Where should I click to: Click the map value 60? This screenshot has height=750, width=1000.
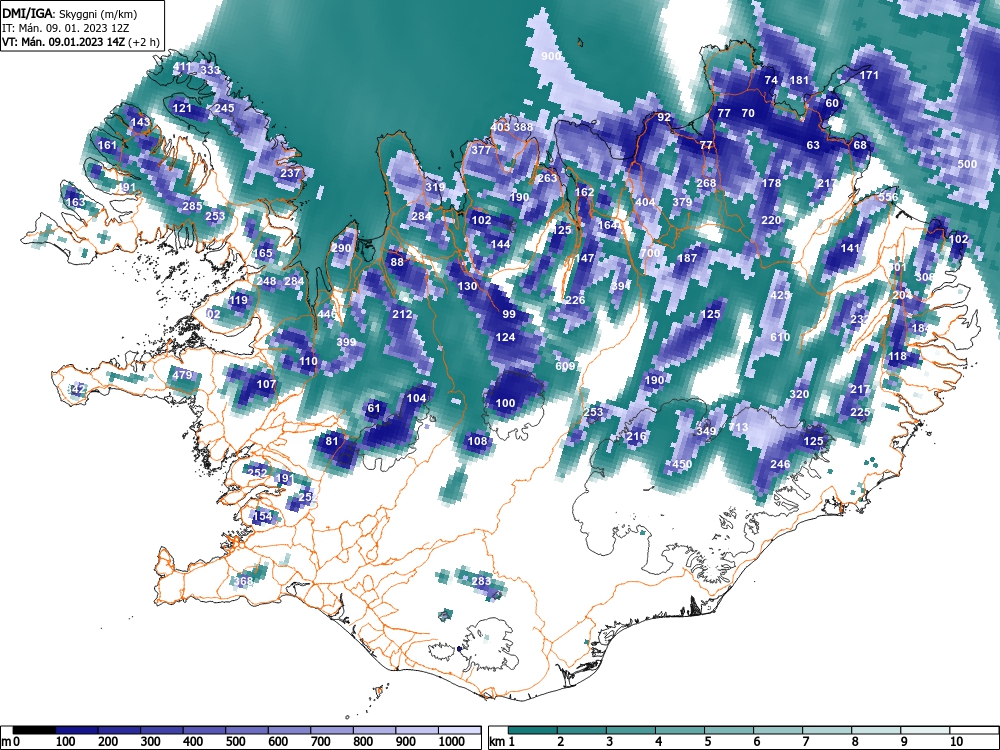pyautogui.click(x=832, y=103)
